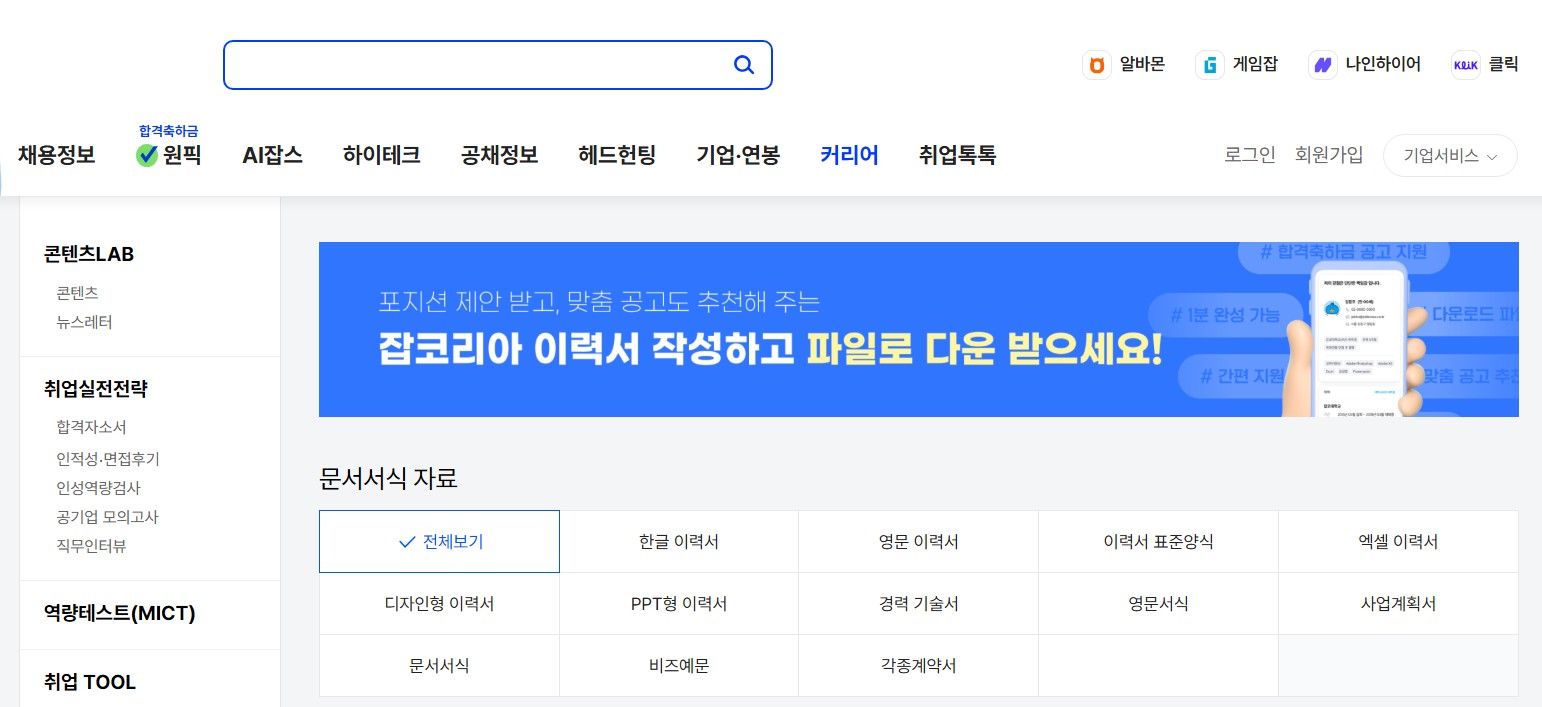The width and height of the screenshot is (1542, 707).
Task: Click the 나인하이어 text link
Action: 1383,65
